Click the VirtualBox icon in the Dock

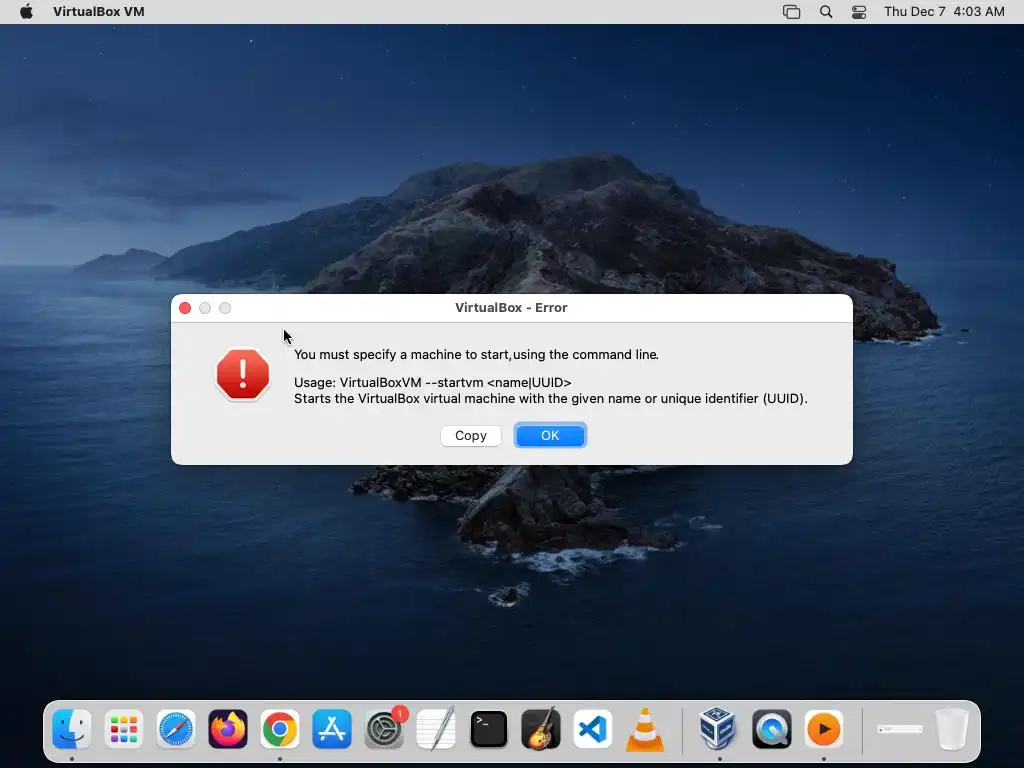pyautogui.click(x=718, y=729)
